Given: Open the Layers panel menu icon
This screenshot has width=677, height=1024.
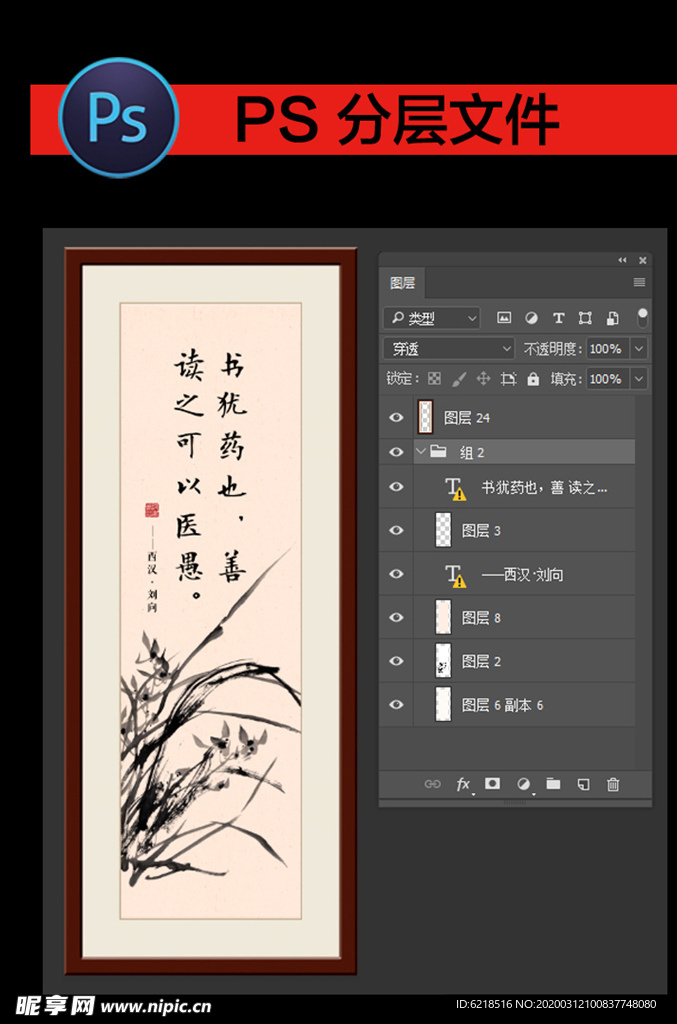Looking at the screenshot, I should [x=639, y=282].
